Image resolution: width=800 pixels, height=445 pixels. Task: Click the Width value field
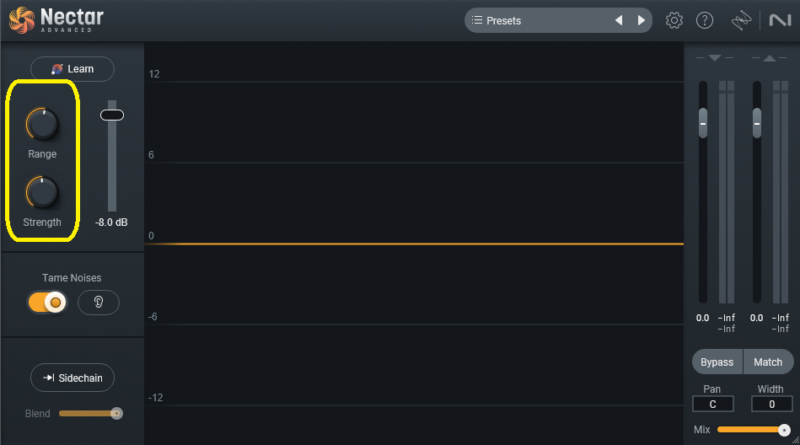(x=770, y=404)
